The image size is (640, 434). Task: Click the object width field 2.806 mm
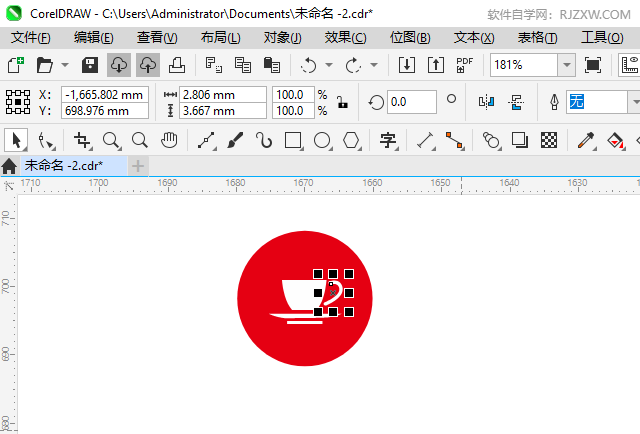tap(223, 95)
